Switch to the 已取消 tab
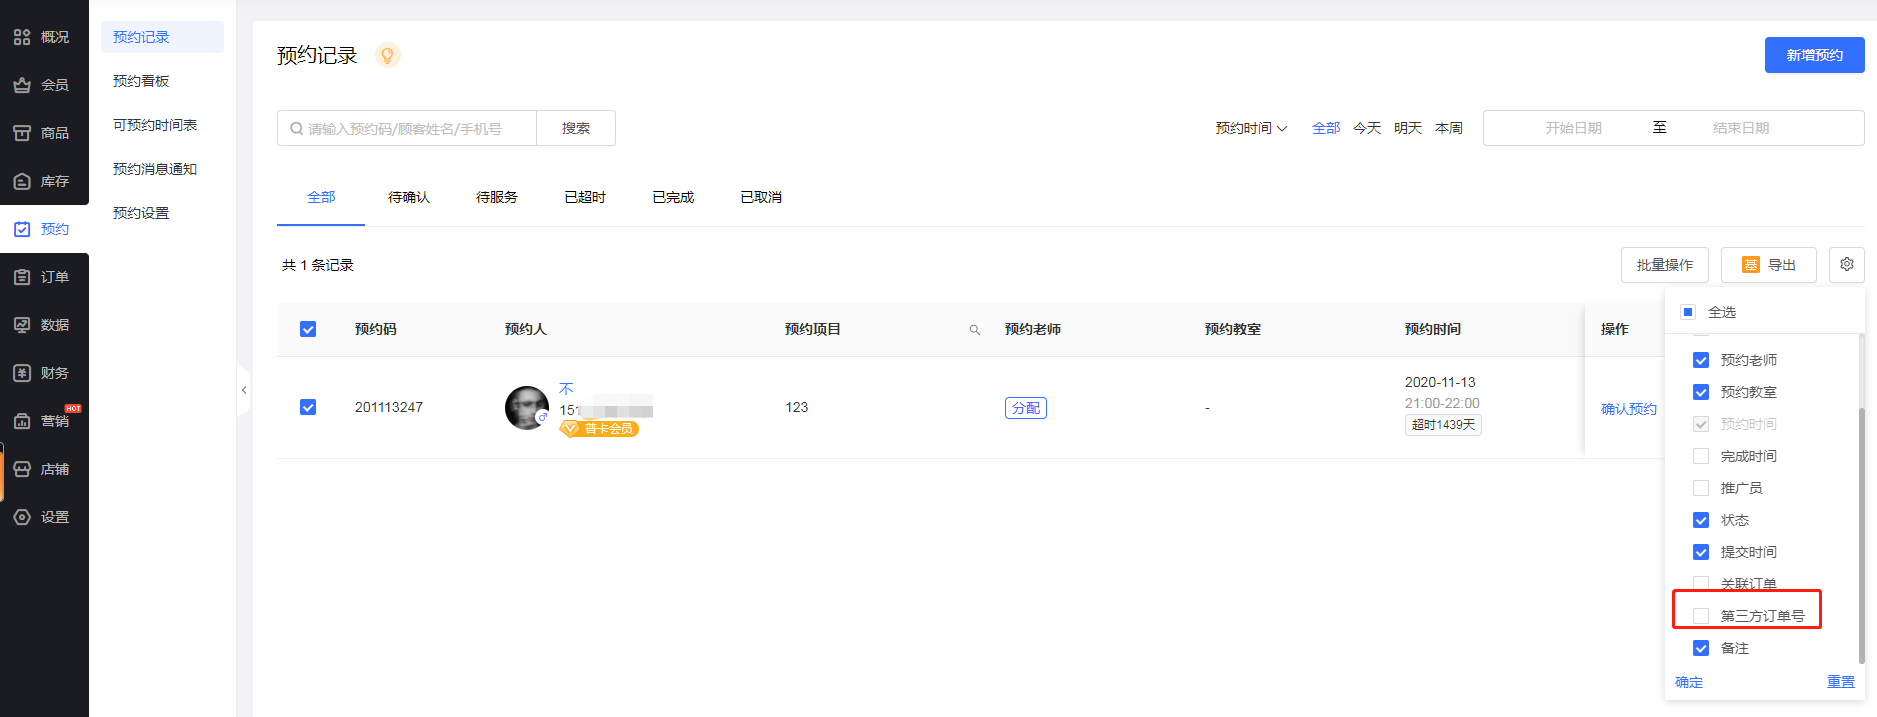The width and height of the screenshot is (1877, 717). coord(761,197)
